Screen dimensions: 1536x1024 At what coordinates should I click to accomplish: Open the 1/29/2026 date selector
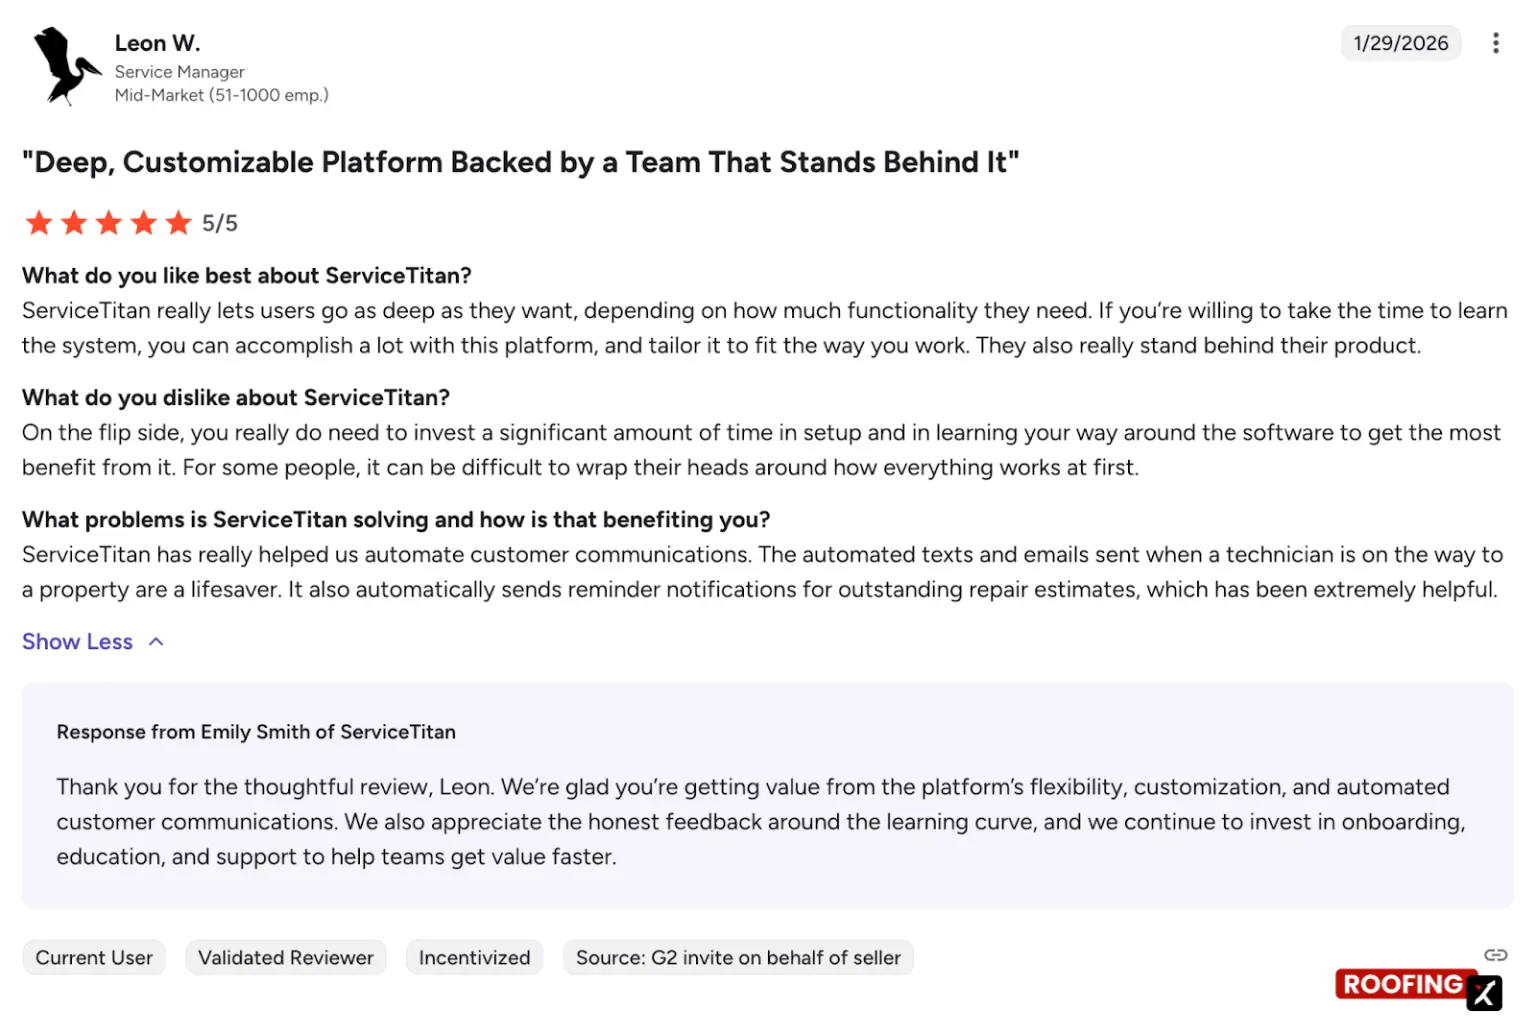pyautogui.click(x=1400, y=43)
